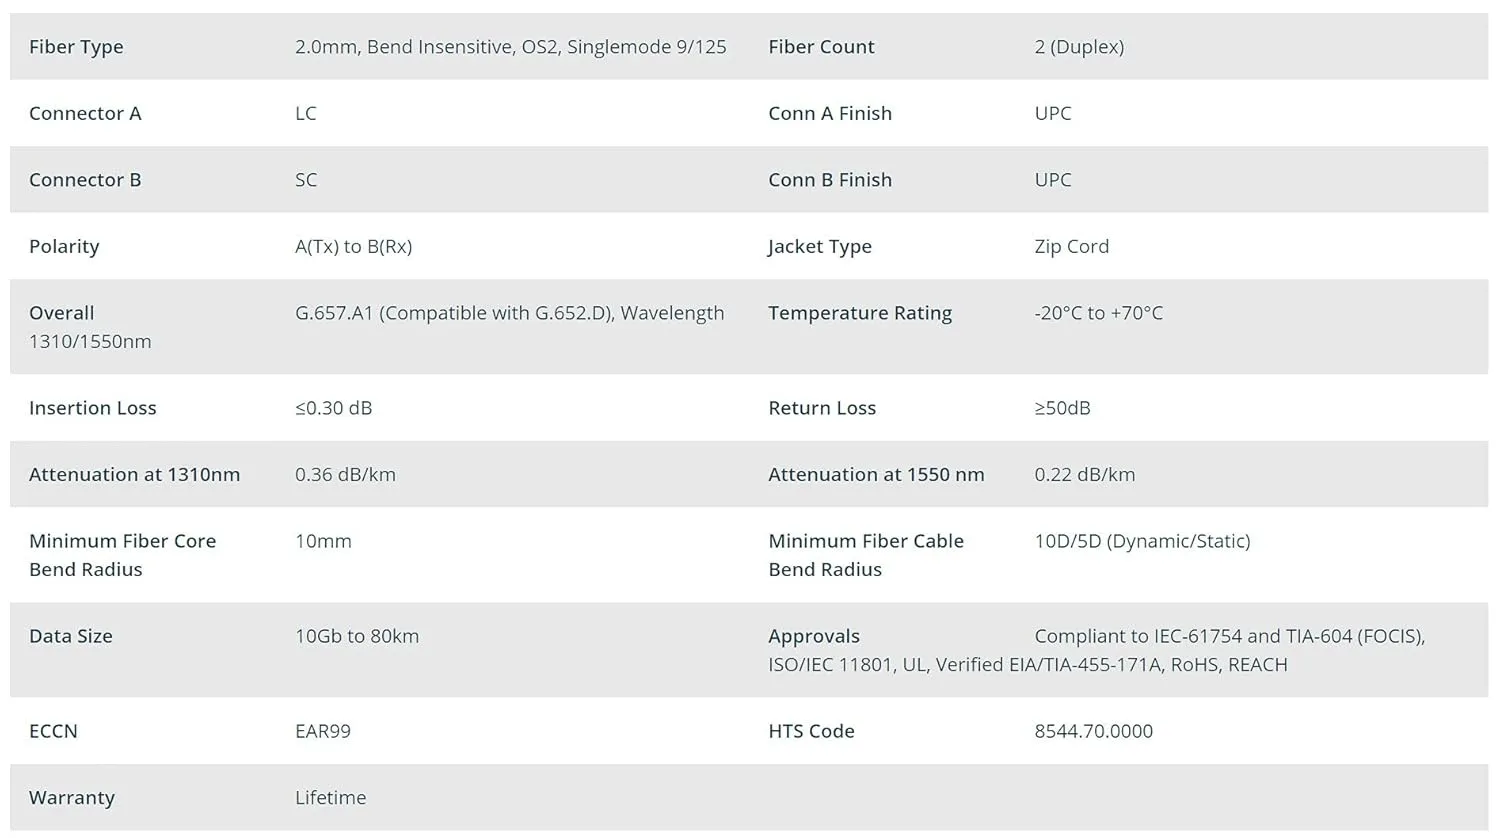Click the Fiber Type label
1500x838 pixels.
76,47
